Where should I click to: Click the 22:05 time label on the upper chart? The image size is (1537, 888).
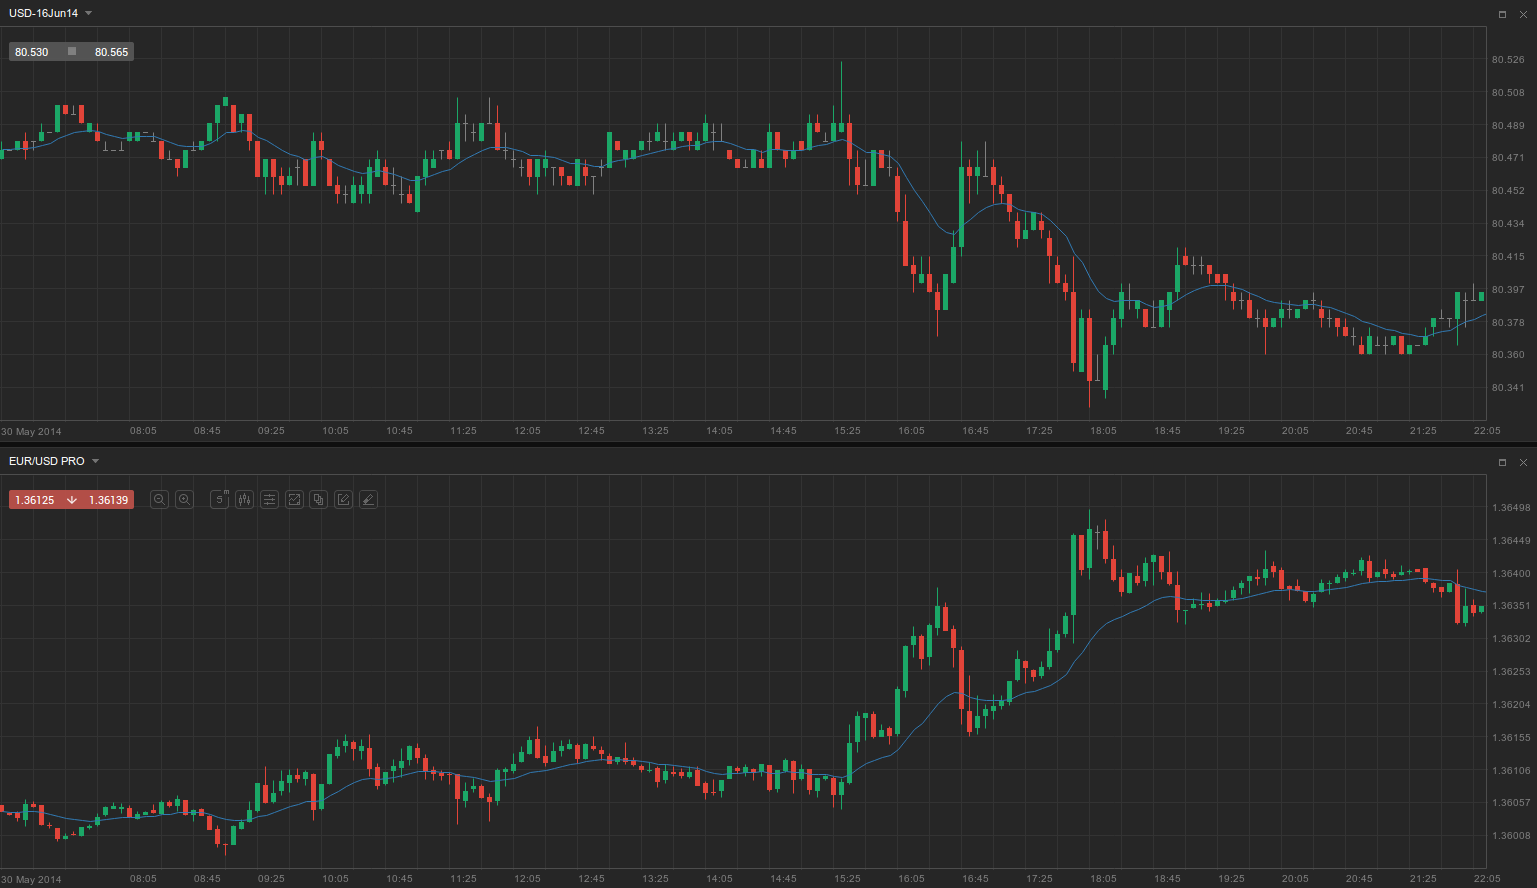tap(1487, 431)
